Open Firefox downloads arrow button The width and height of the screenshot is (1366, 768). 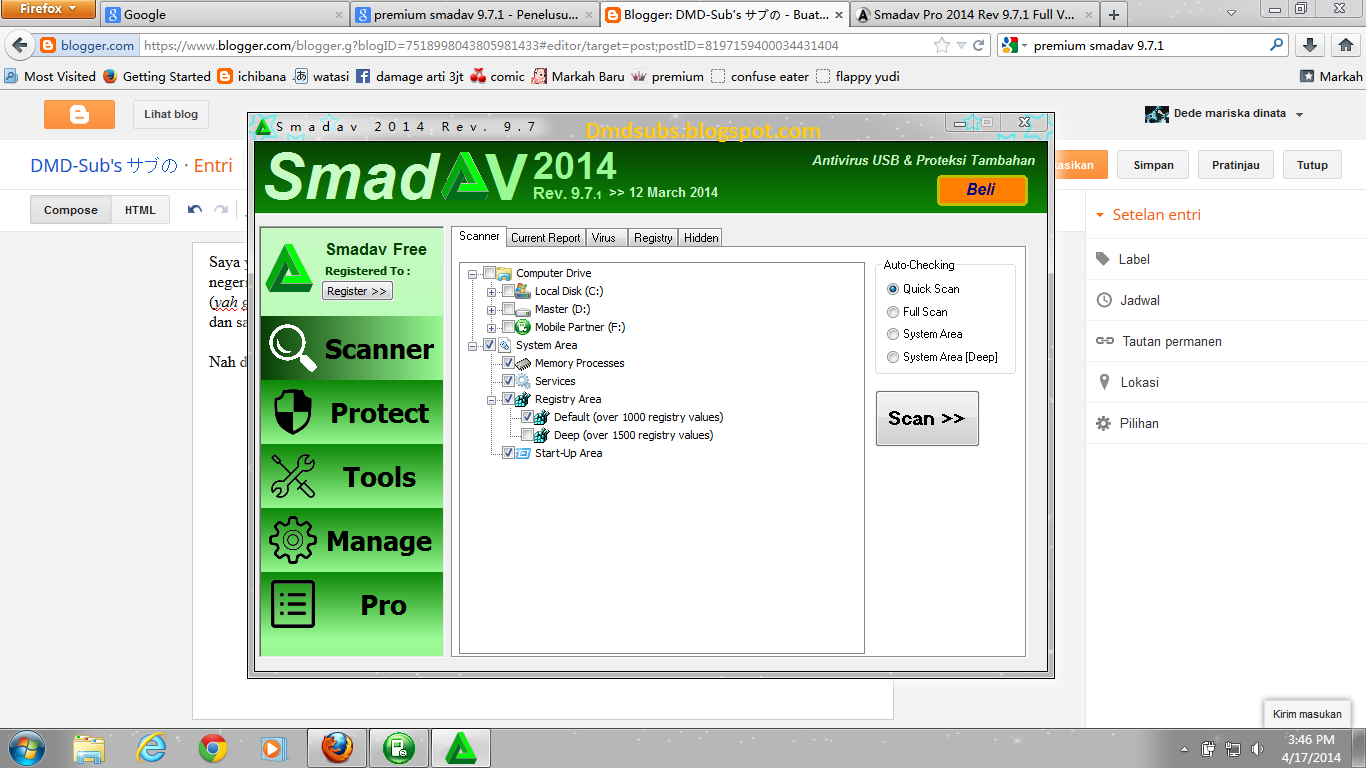click(x=1310, y=45)
